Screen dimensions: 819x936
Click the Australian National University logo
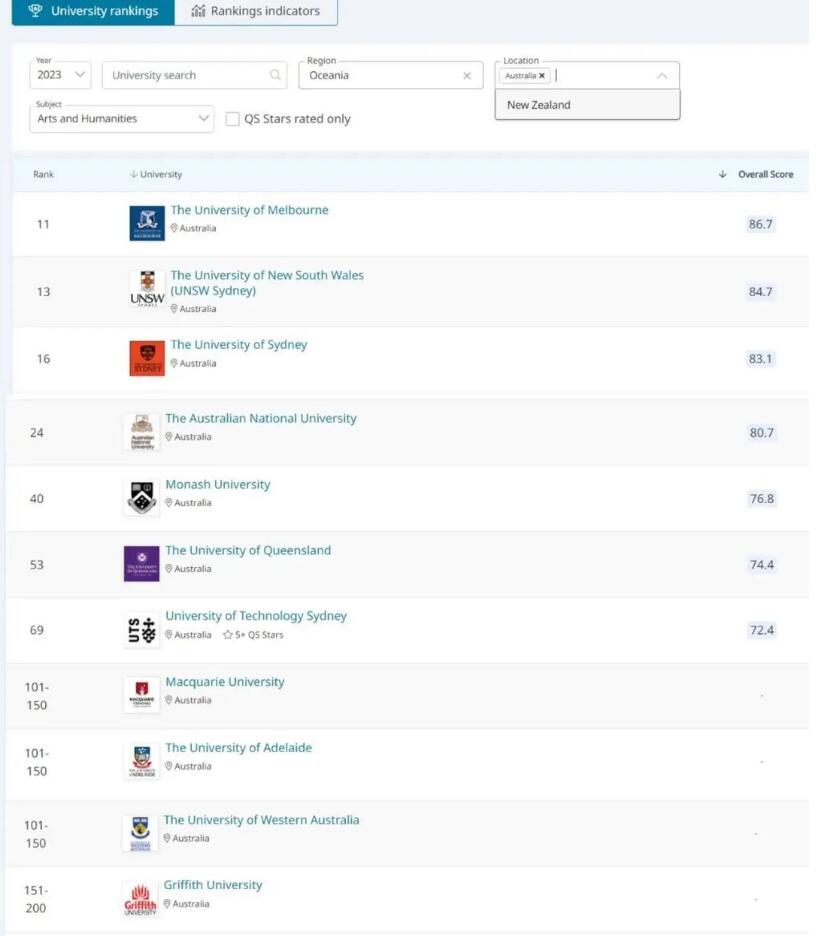142,432
